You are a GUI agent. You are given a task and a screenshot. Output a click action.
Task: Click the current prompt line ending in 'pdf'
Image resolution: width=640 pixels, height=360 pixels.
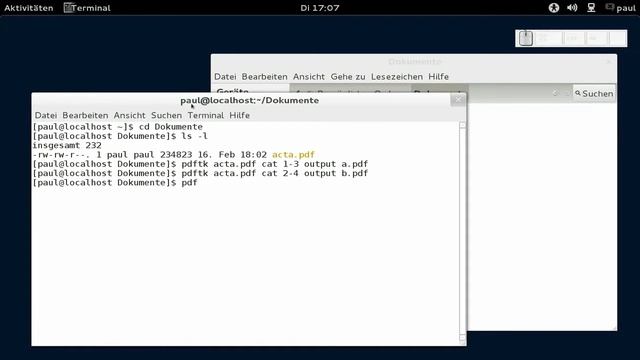pos(115,183)
